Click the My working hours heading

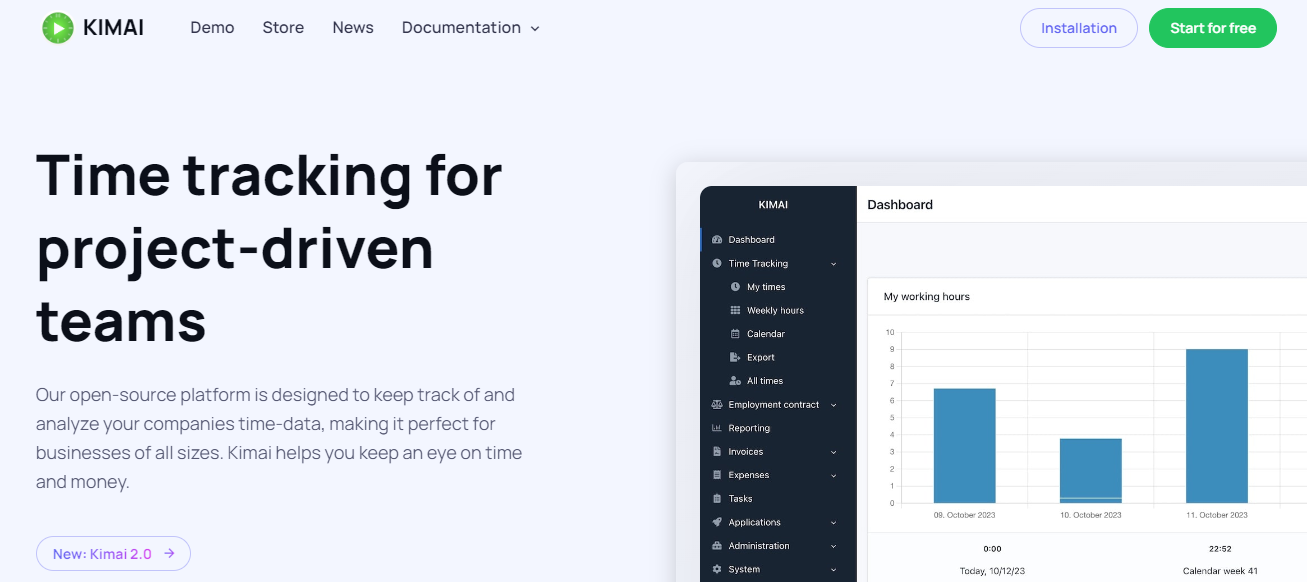[927, 297]
